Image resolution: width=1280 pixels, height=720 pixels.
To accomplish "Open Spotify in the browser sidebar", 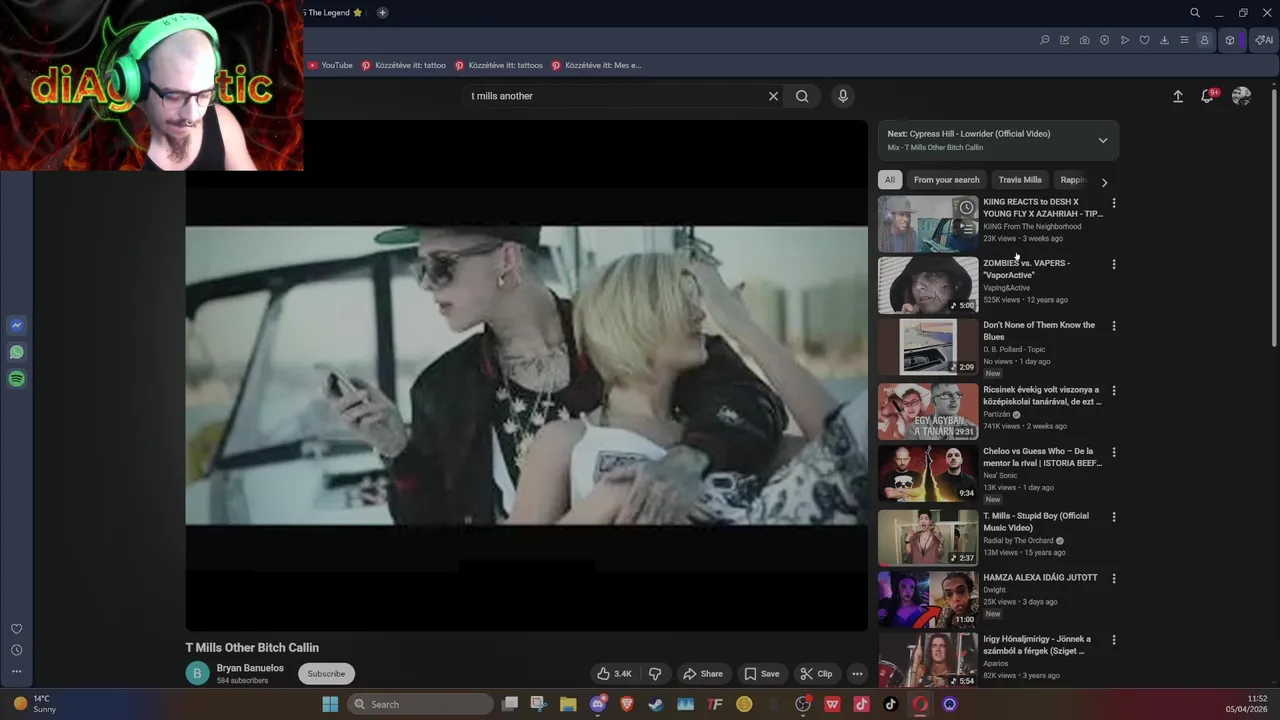I will coord(16,379).
